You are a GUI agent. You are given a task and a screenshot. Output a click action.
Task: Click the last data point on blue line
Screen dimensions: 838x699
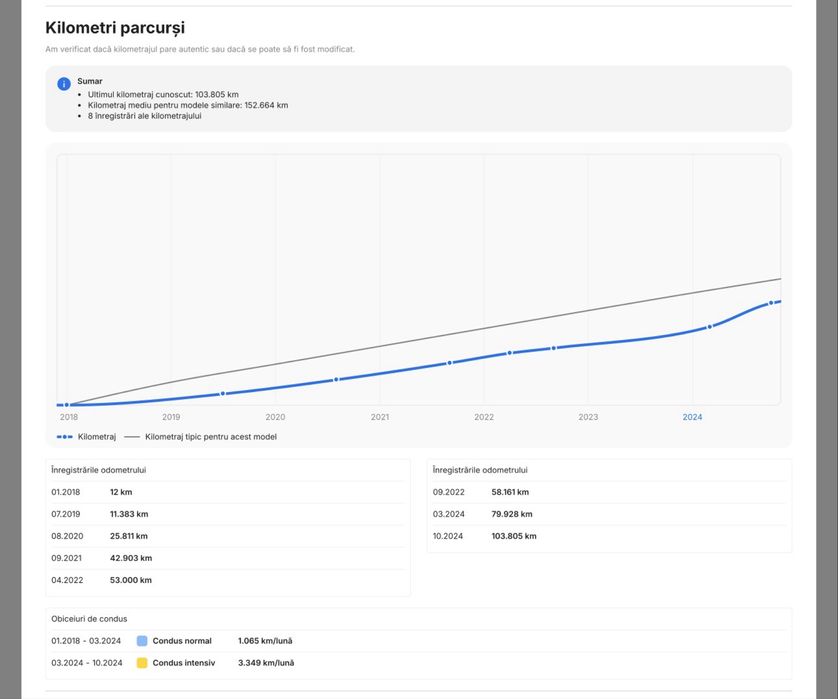(x=770, y=303)
